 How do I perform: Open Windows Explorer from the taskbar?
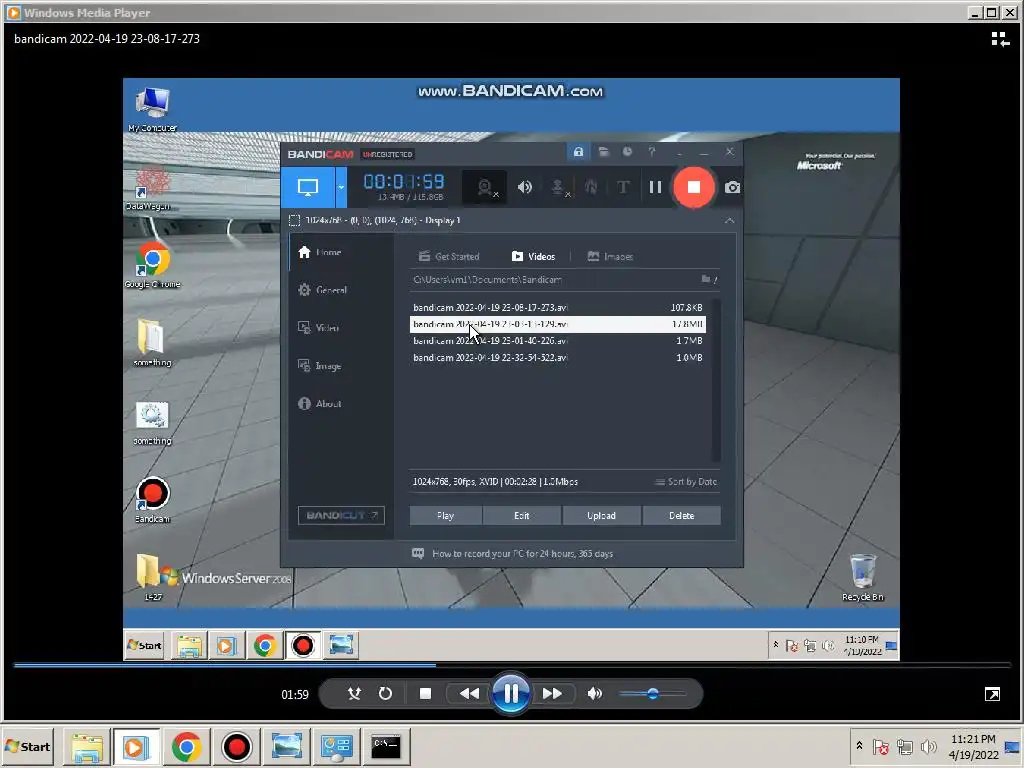pyautogui.click(x=87, y=746)
